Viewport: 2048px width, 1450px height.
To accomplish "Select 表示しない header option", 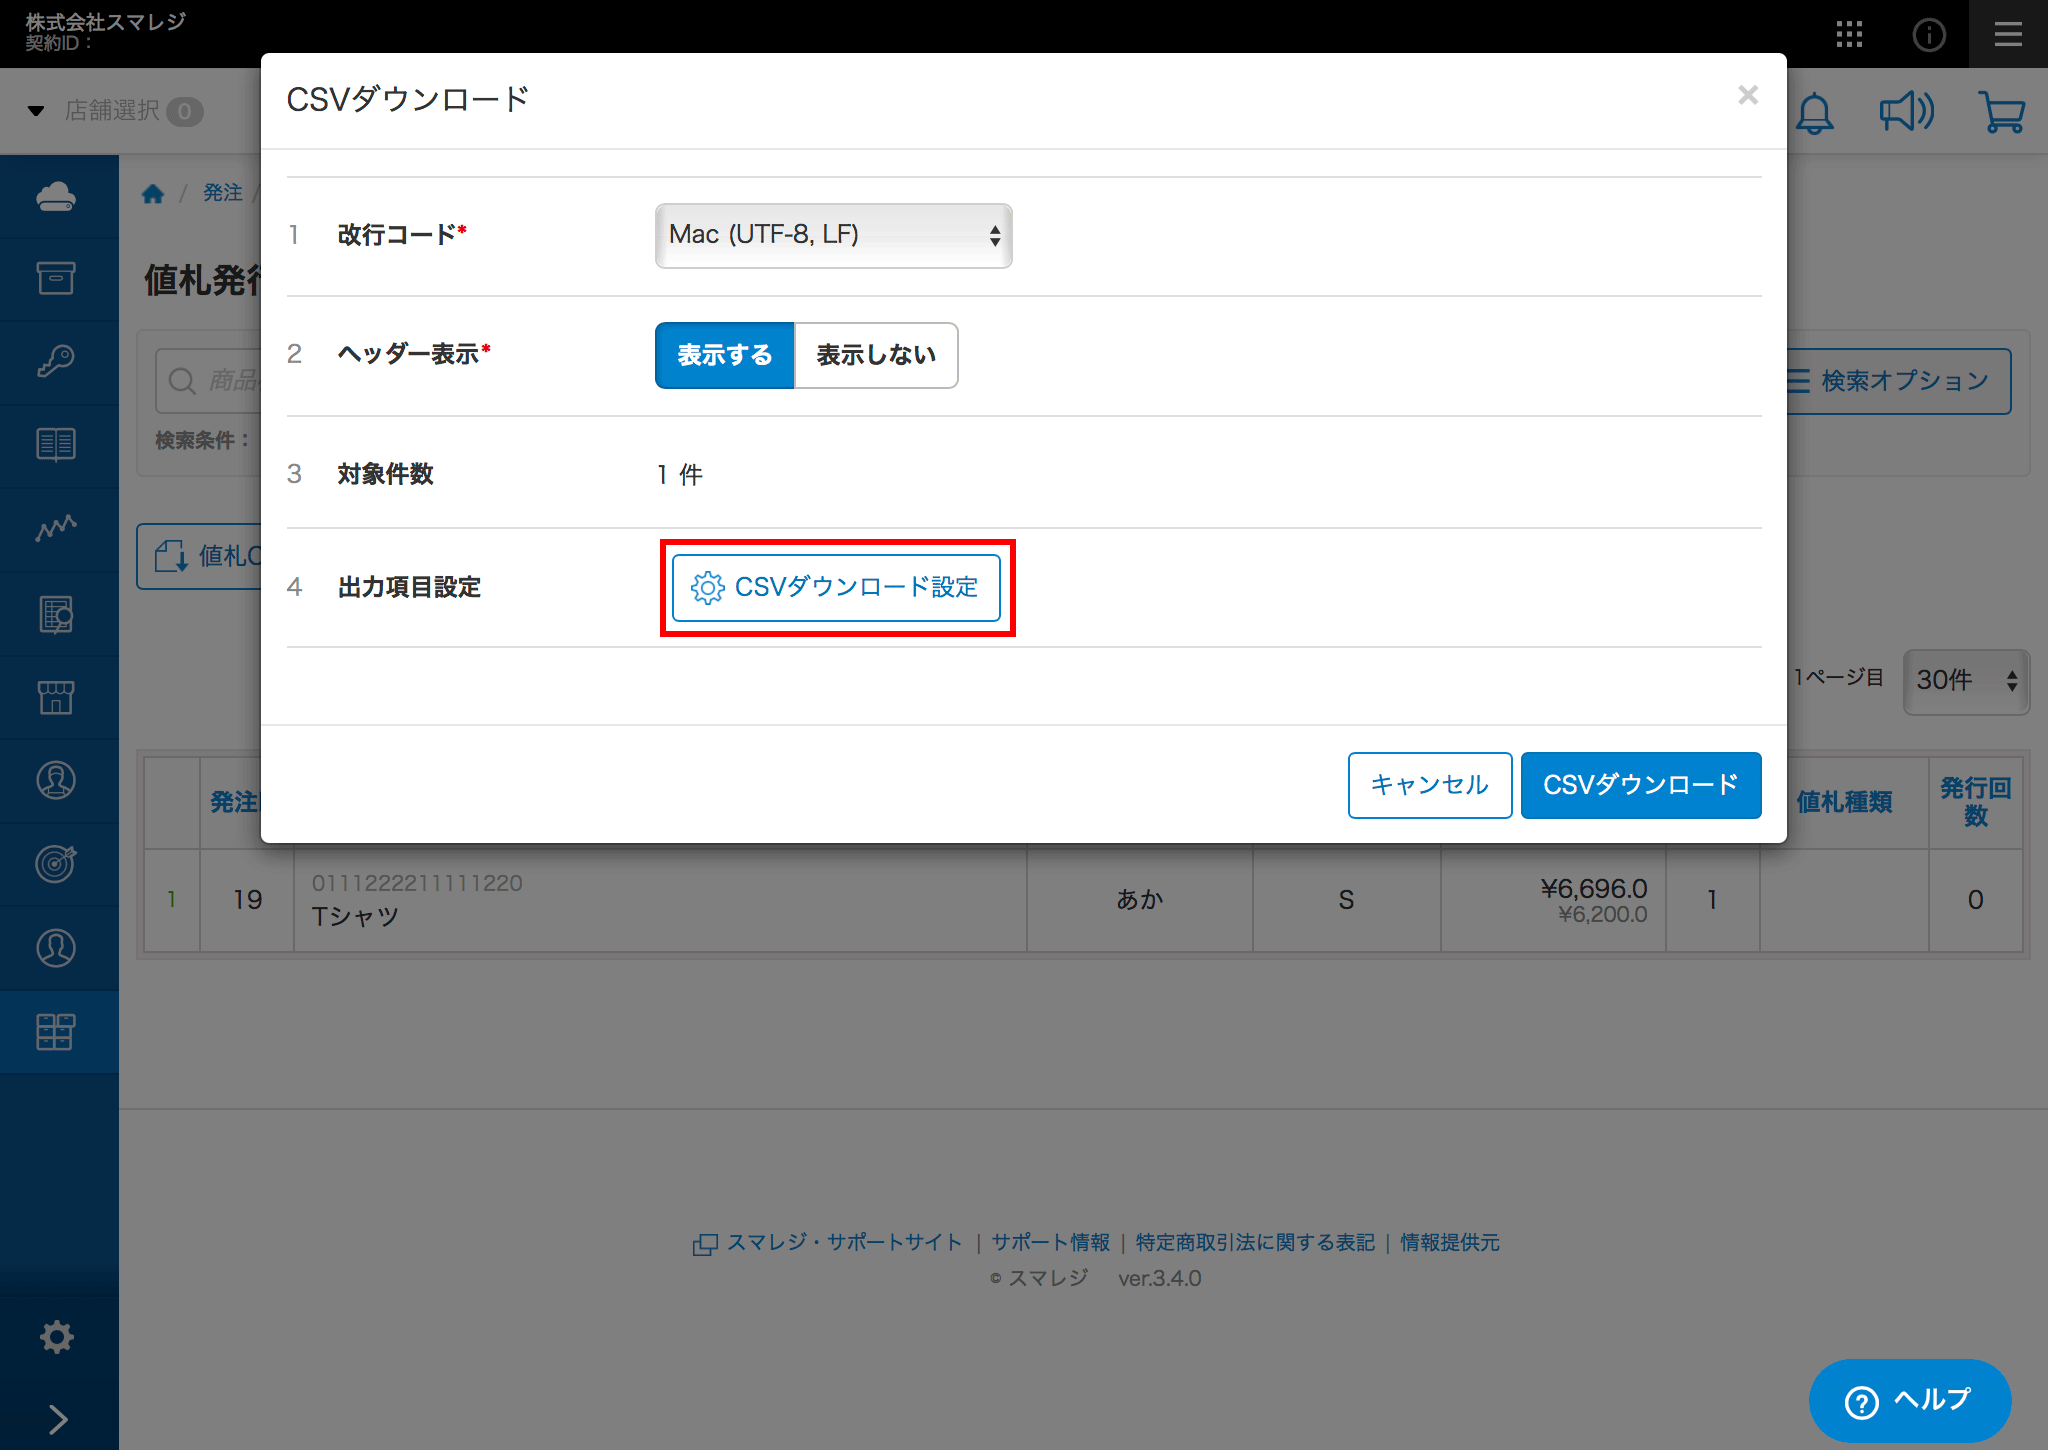I will 876,355.
